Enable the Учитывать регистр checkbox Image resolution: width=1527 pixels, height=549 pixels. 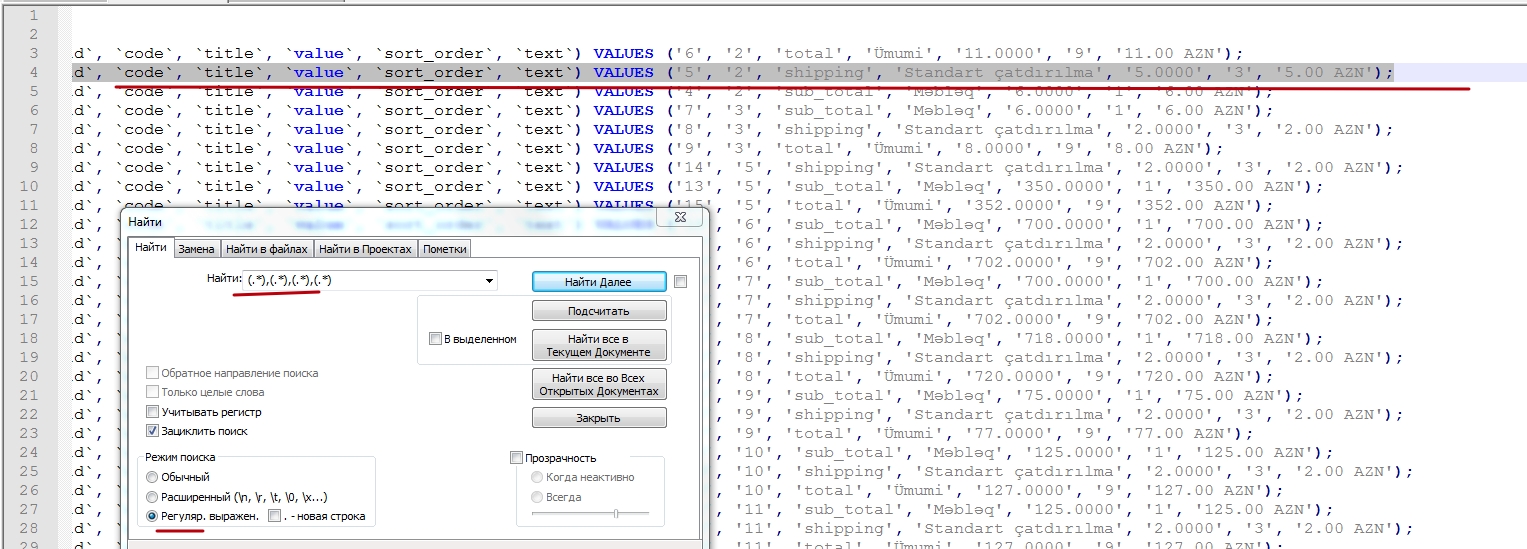(153, 412)
